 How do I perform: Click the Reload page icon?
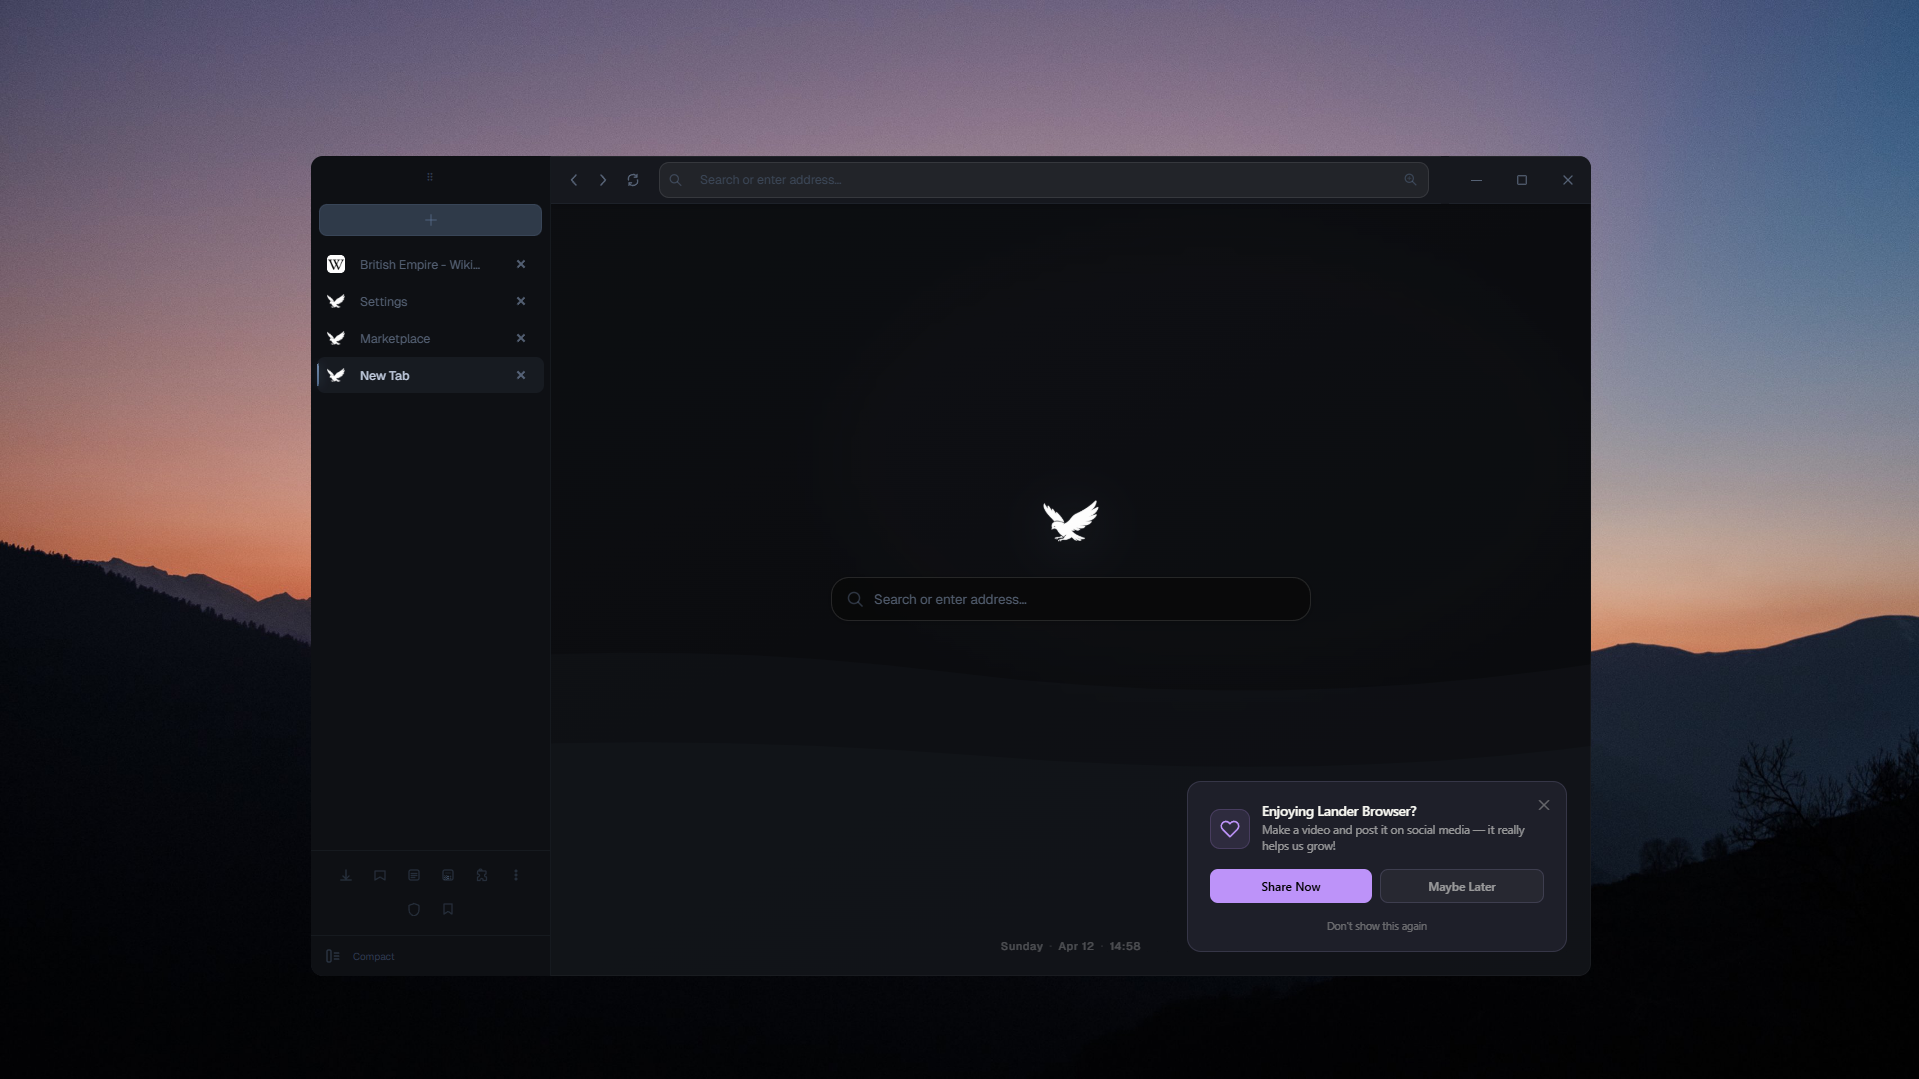[x=633, y=179]
